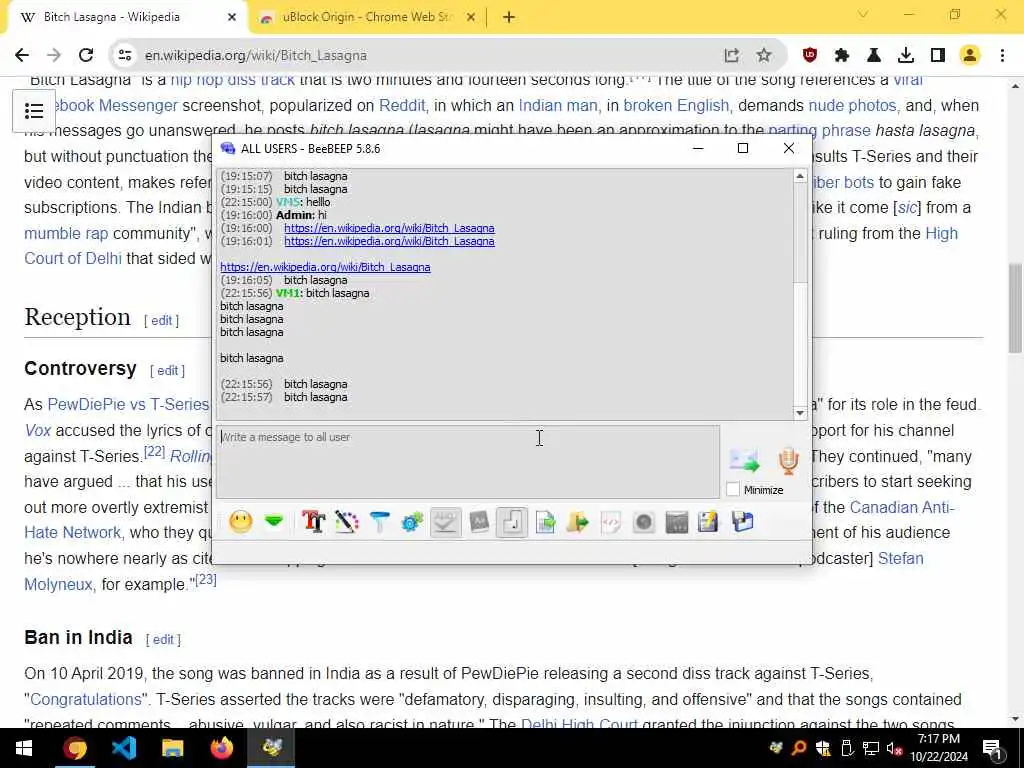Open a new Chrome tab
Viewport: 1024px width, 768px height.
pyautogui.click(x=509, y=18)
